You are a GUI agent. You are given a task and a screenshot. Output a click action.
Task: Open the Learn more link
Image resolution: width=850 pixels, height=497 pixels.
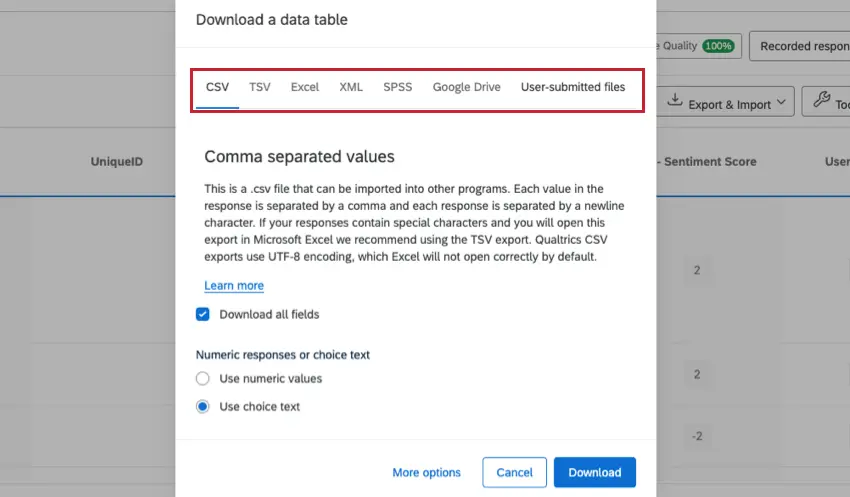(234, 286)
